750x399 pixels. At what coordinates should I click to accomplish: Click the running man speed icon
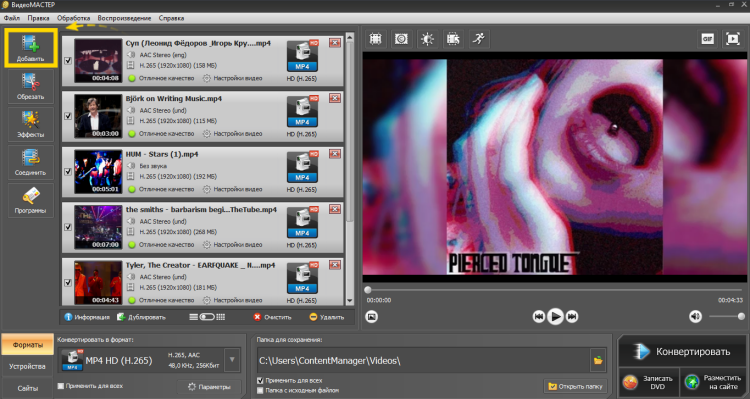pos(478,39)
